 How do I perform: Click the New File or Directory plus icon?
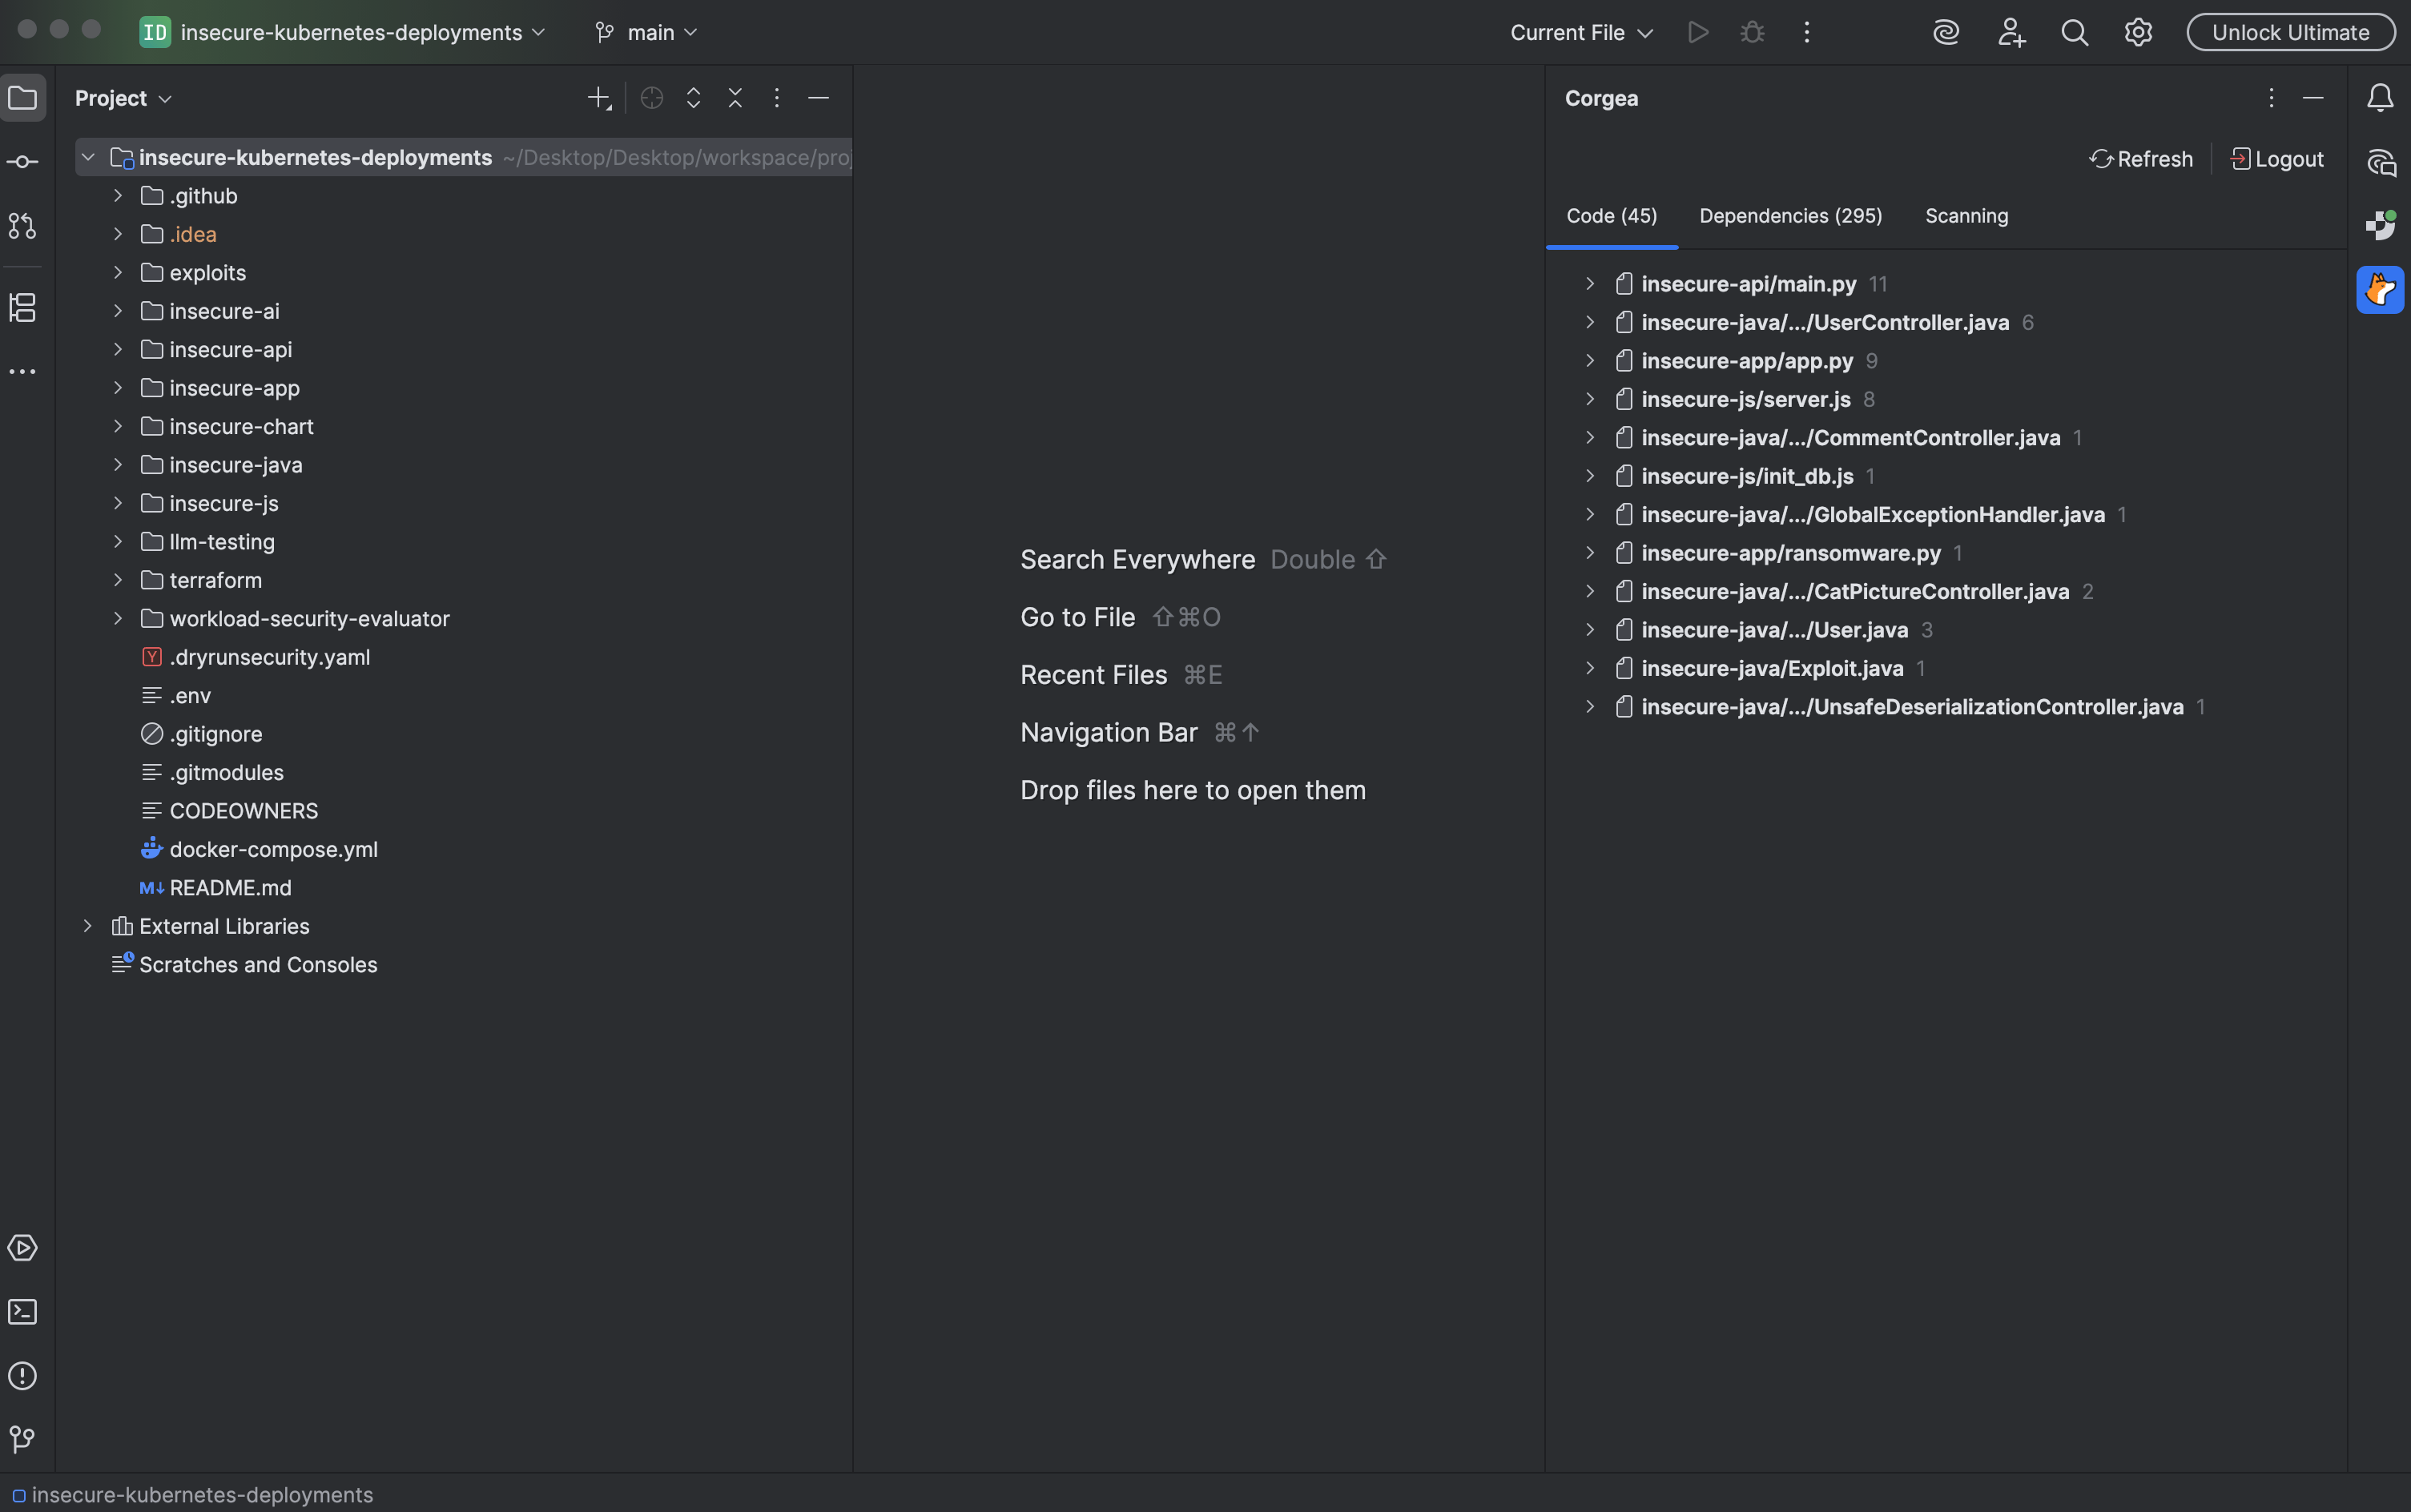click(x=599, y=98)
